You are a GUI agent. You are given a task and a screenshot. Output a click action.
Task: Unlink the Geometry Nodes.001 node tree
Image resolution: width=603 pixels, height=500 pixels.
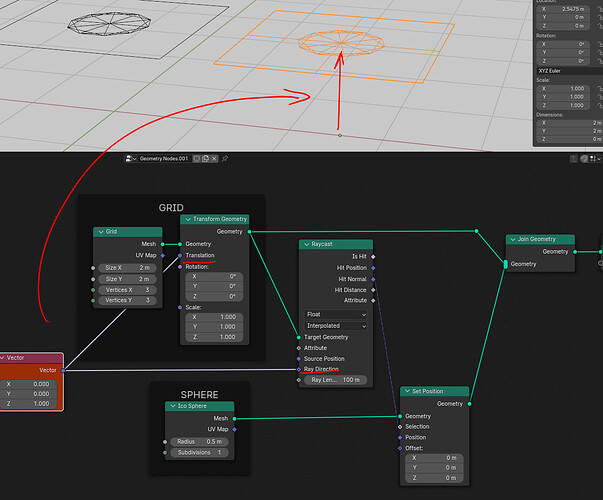[x=215, y=158]
